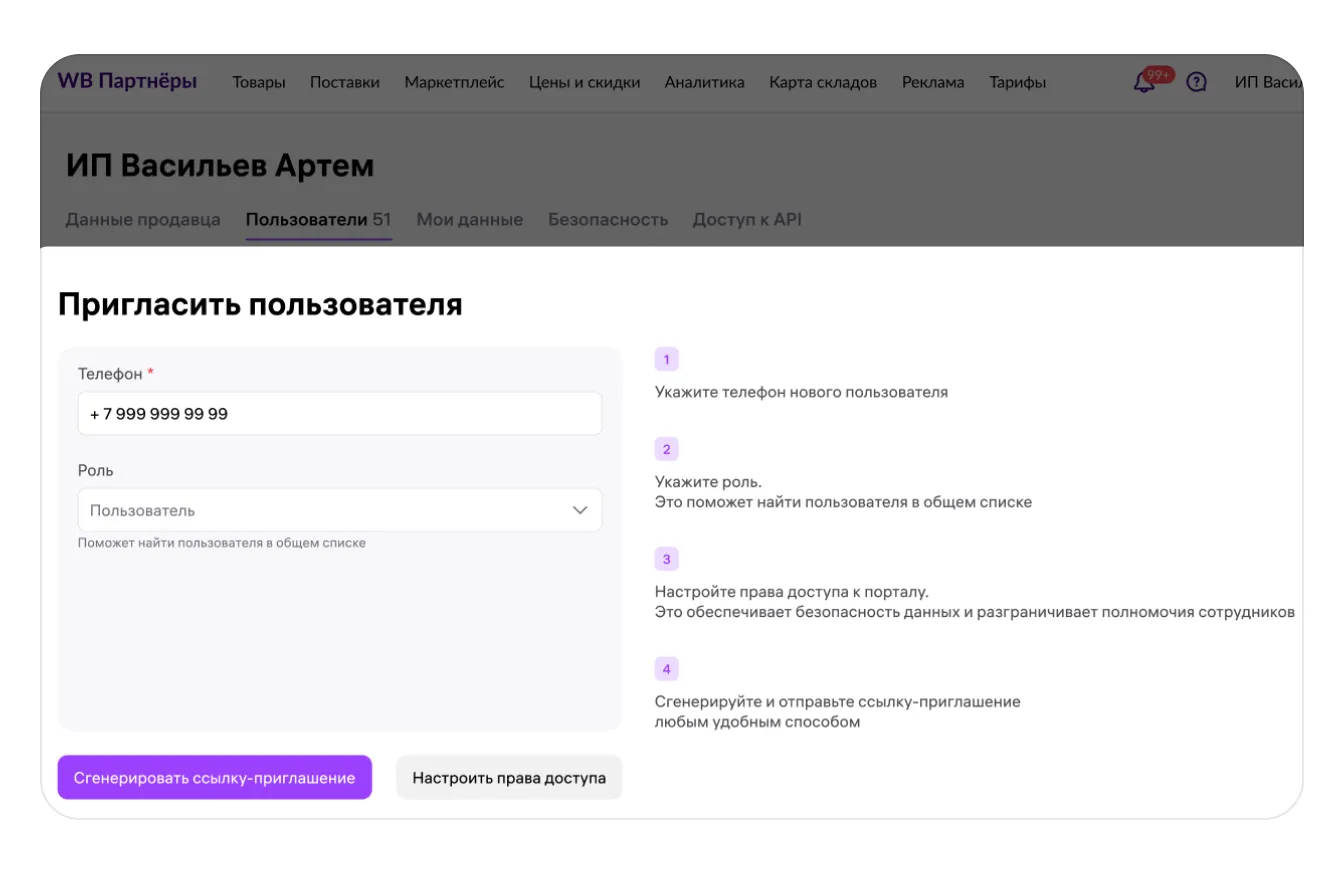Open the help chat question icon
Screen dimensions: 1344x874
(x=1196, y=83)
